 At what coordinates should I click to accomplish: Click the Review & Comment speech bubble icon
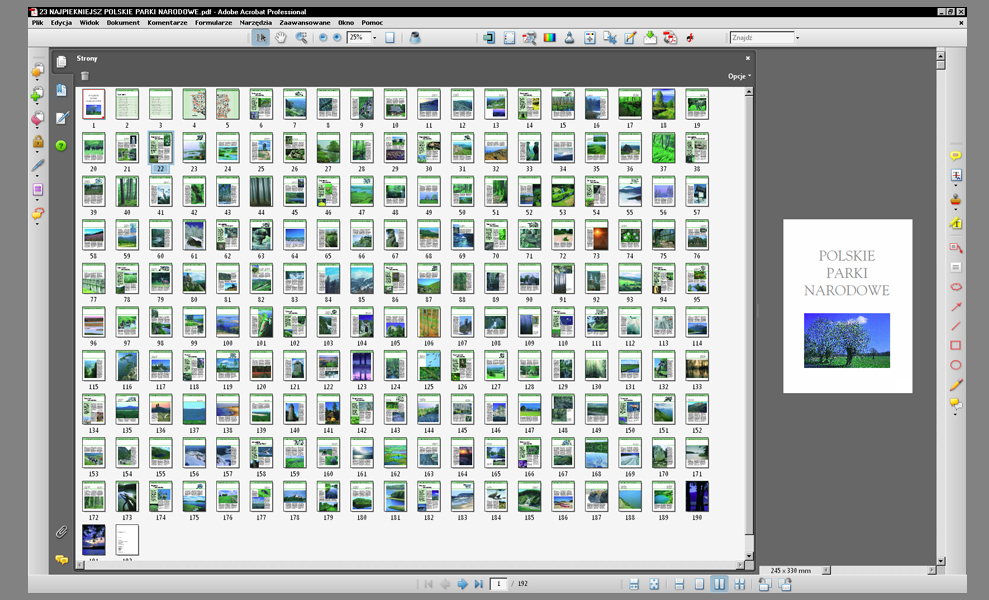(x=37, y=214)
